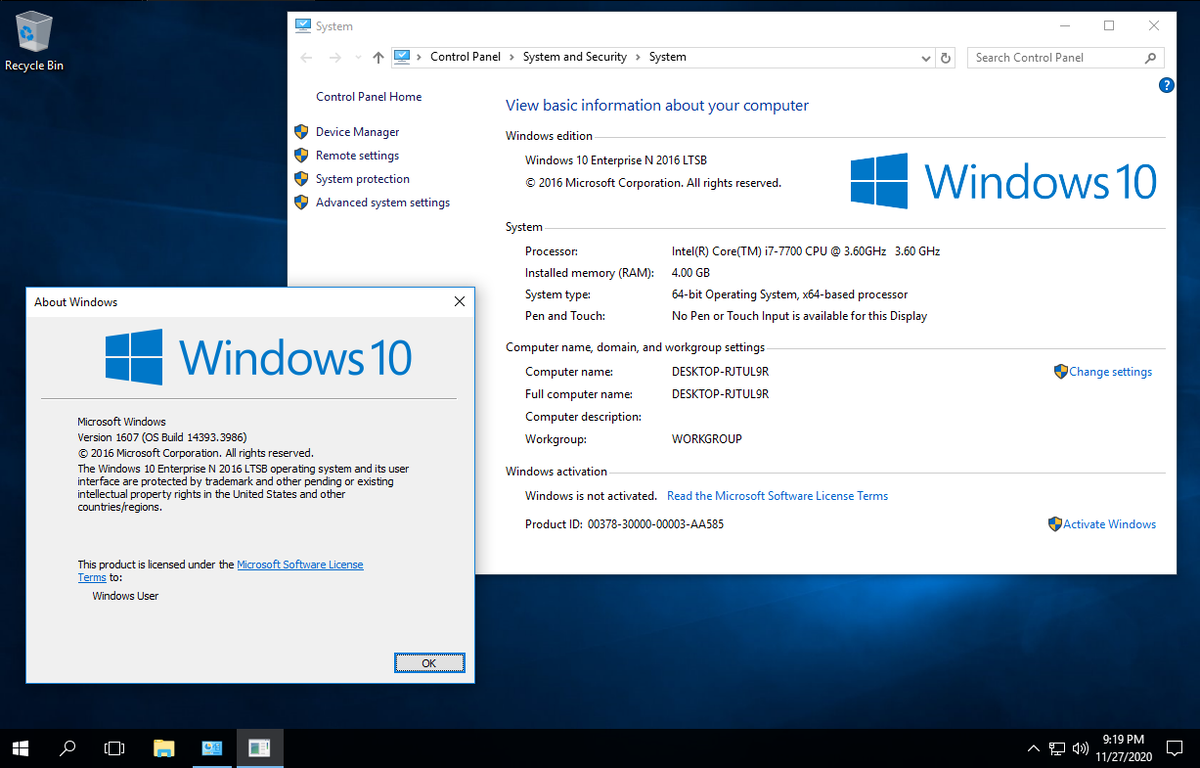Screen dimensions: 1200x768
Task: Click 'Version 1607 (OS Build 14393.3986)' text
Action: click(x=162, y=438)
